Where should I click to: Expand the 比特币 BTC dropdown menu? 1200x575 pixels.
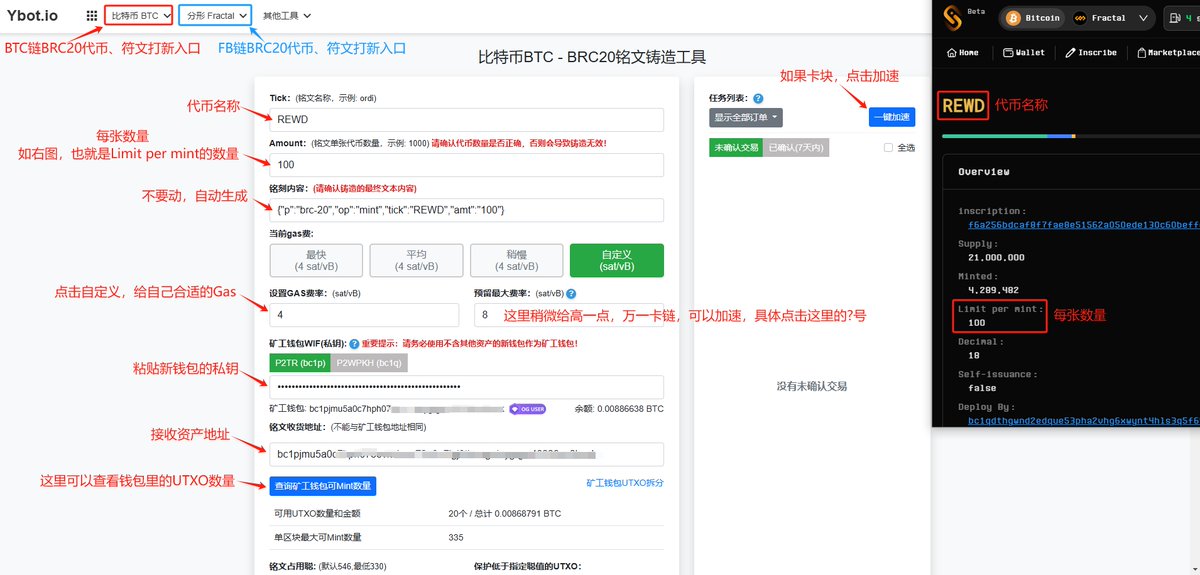(139, 16)
